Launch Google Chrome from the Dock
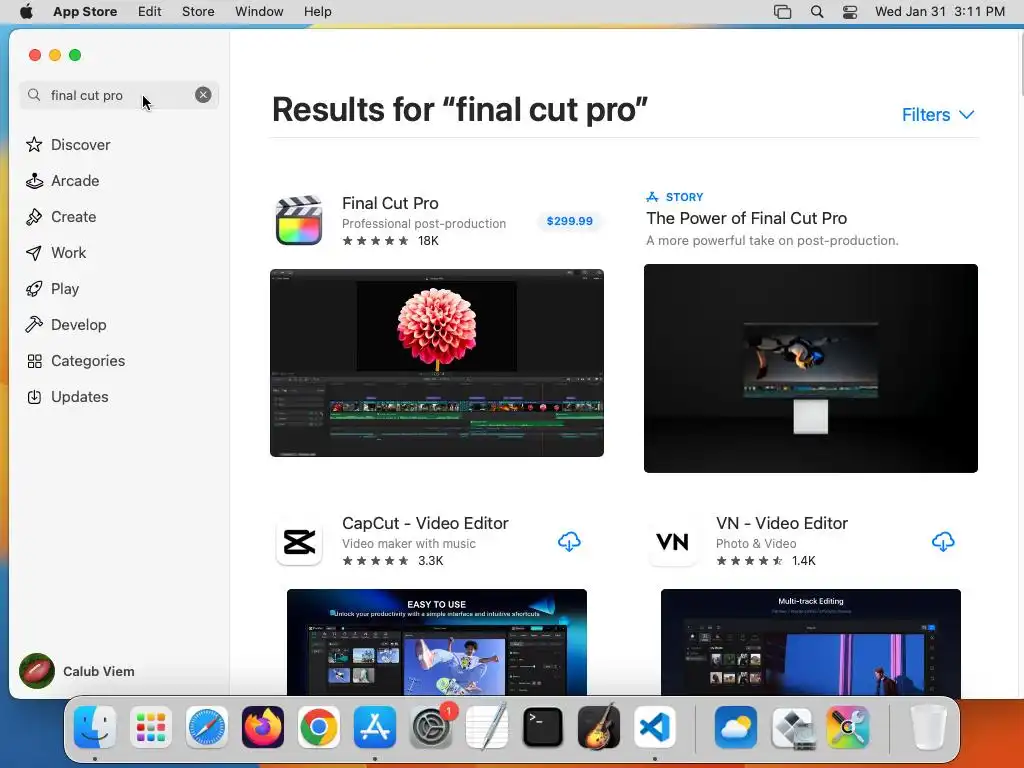 319,727
